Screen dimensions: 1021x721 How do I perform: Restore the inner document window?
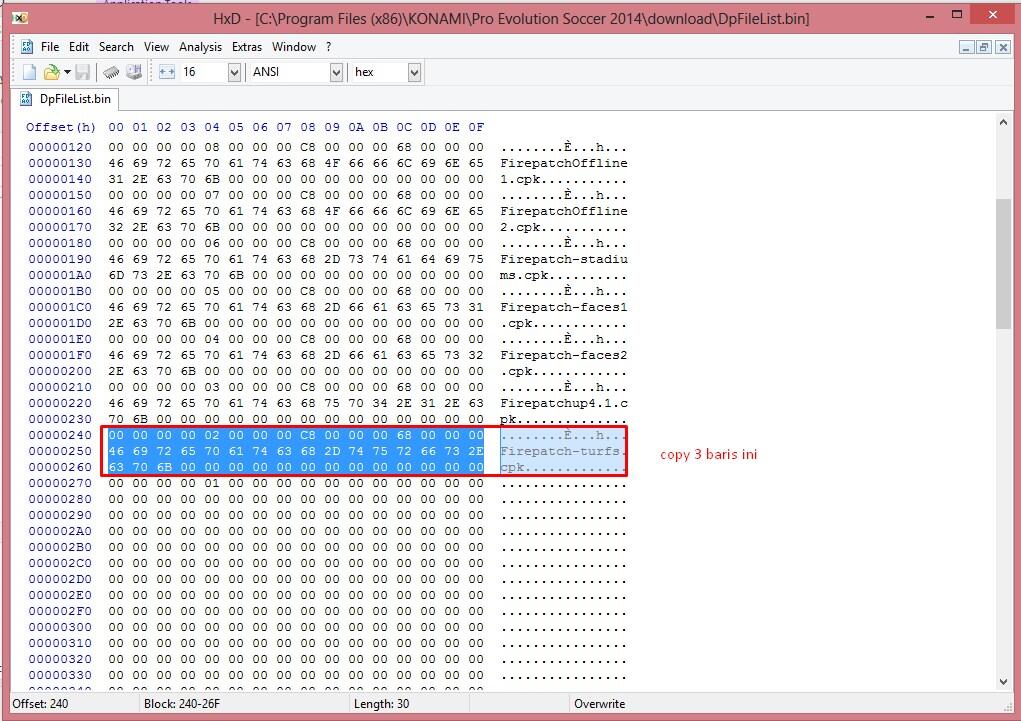coord(984,47)
